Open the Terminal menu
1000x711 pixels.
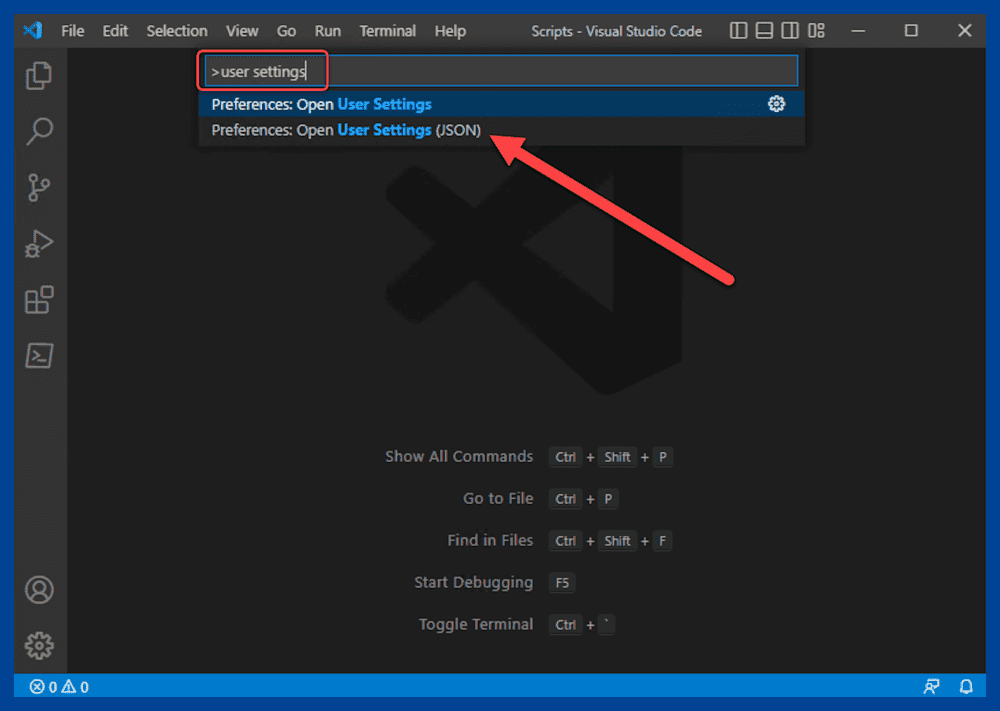tap(387, 31)
